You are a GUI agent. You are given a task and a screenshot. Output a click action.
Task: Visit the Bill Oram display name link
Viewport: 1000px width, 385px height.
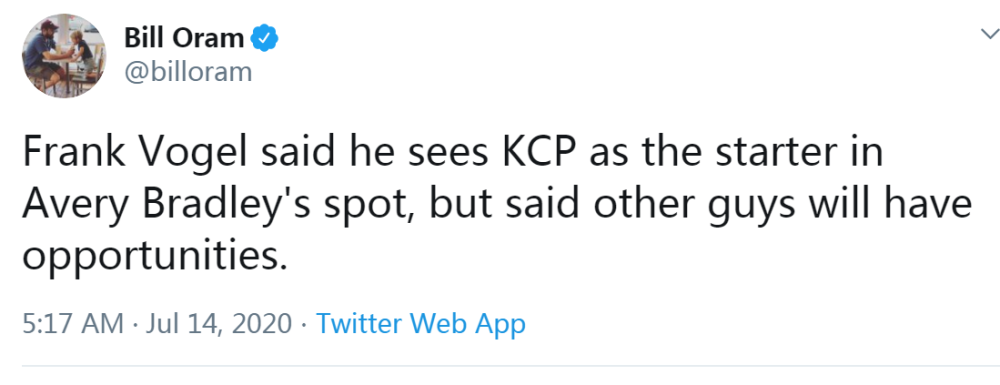pyautogui.click(x=184, y=40)
